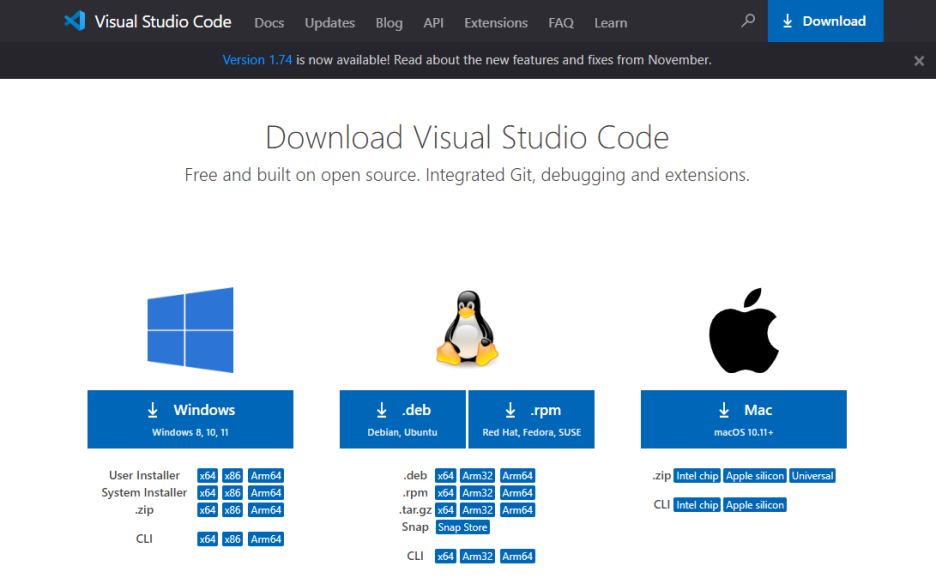Choose Linux .rpm Arm64 badge
Image resolution: width=936 pixels, height=584 pixels.
click(x=518, y=493)
